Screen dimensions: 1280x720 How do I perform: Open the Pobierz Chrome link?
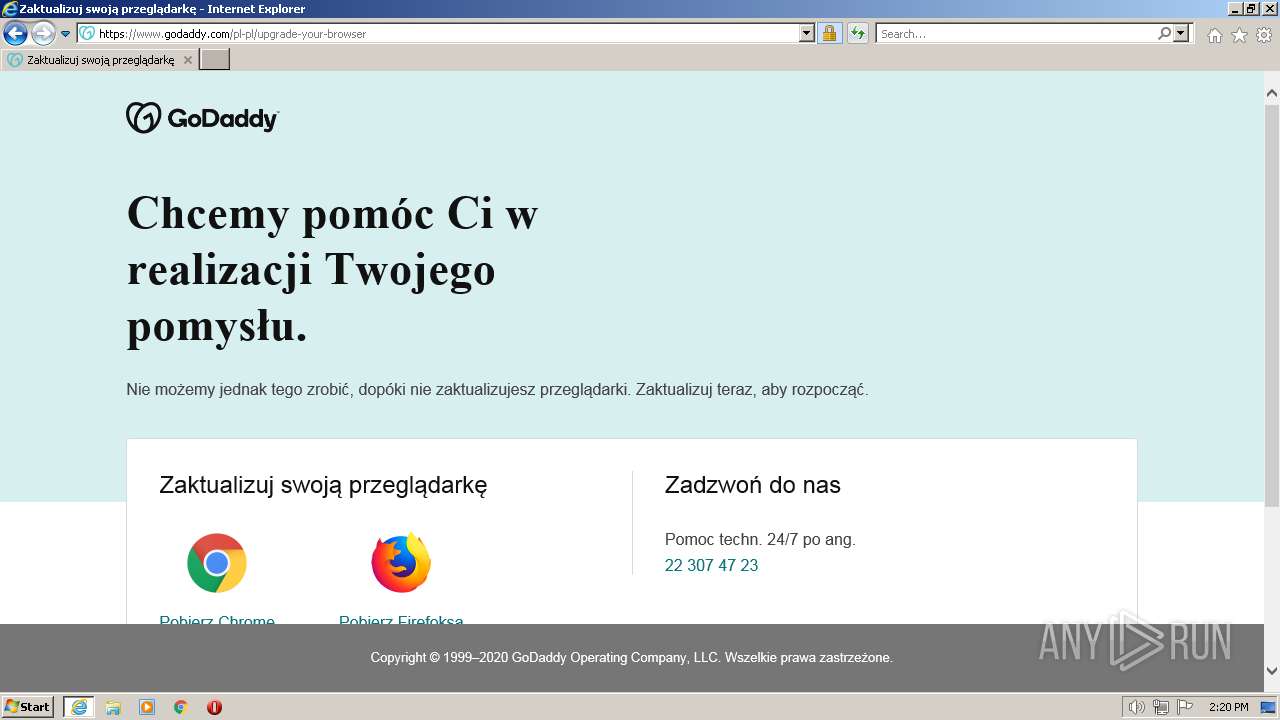217,620
